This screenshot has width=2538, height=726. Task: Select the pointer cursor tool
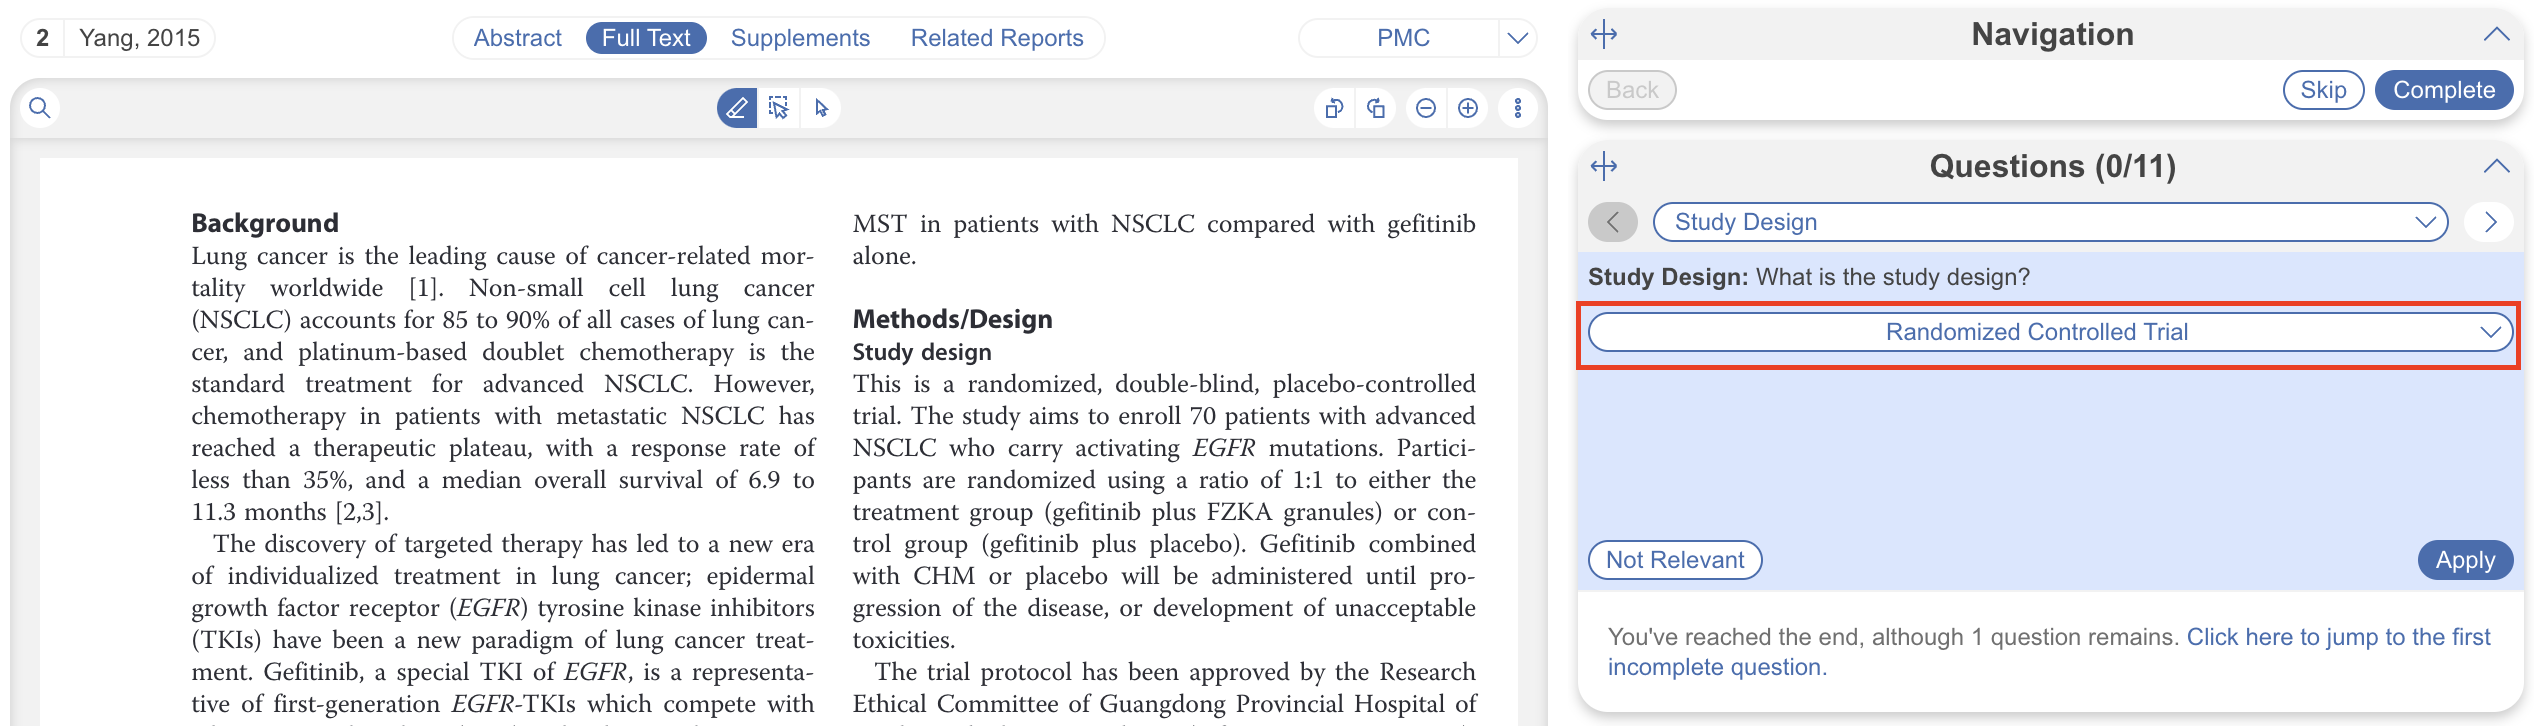(x=821, y=108)
